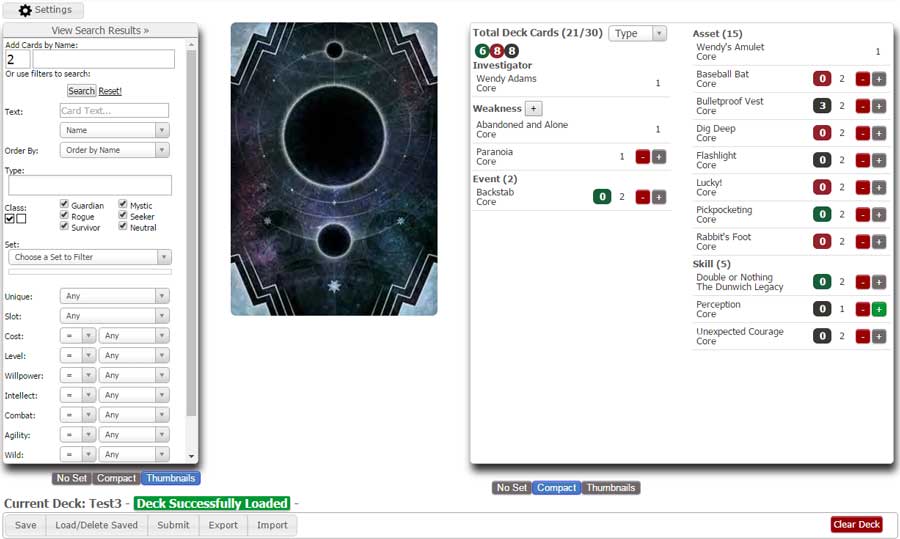Viewport: 900px width, 539px height.
Task: Open Settings with the gear icon
Action: pyautogui.click(x=44, y=10)
